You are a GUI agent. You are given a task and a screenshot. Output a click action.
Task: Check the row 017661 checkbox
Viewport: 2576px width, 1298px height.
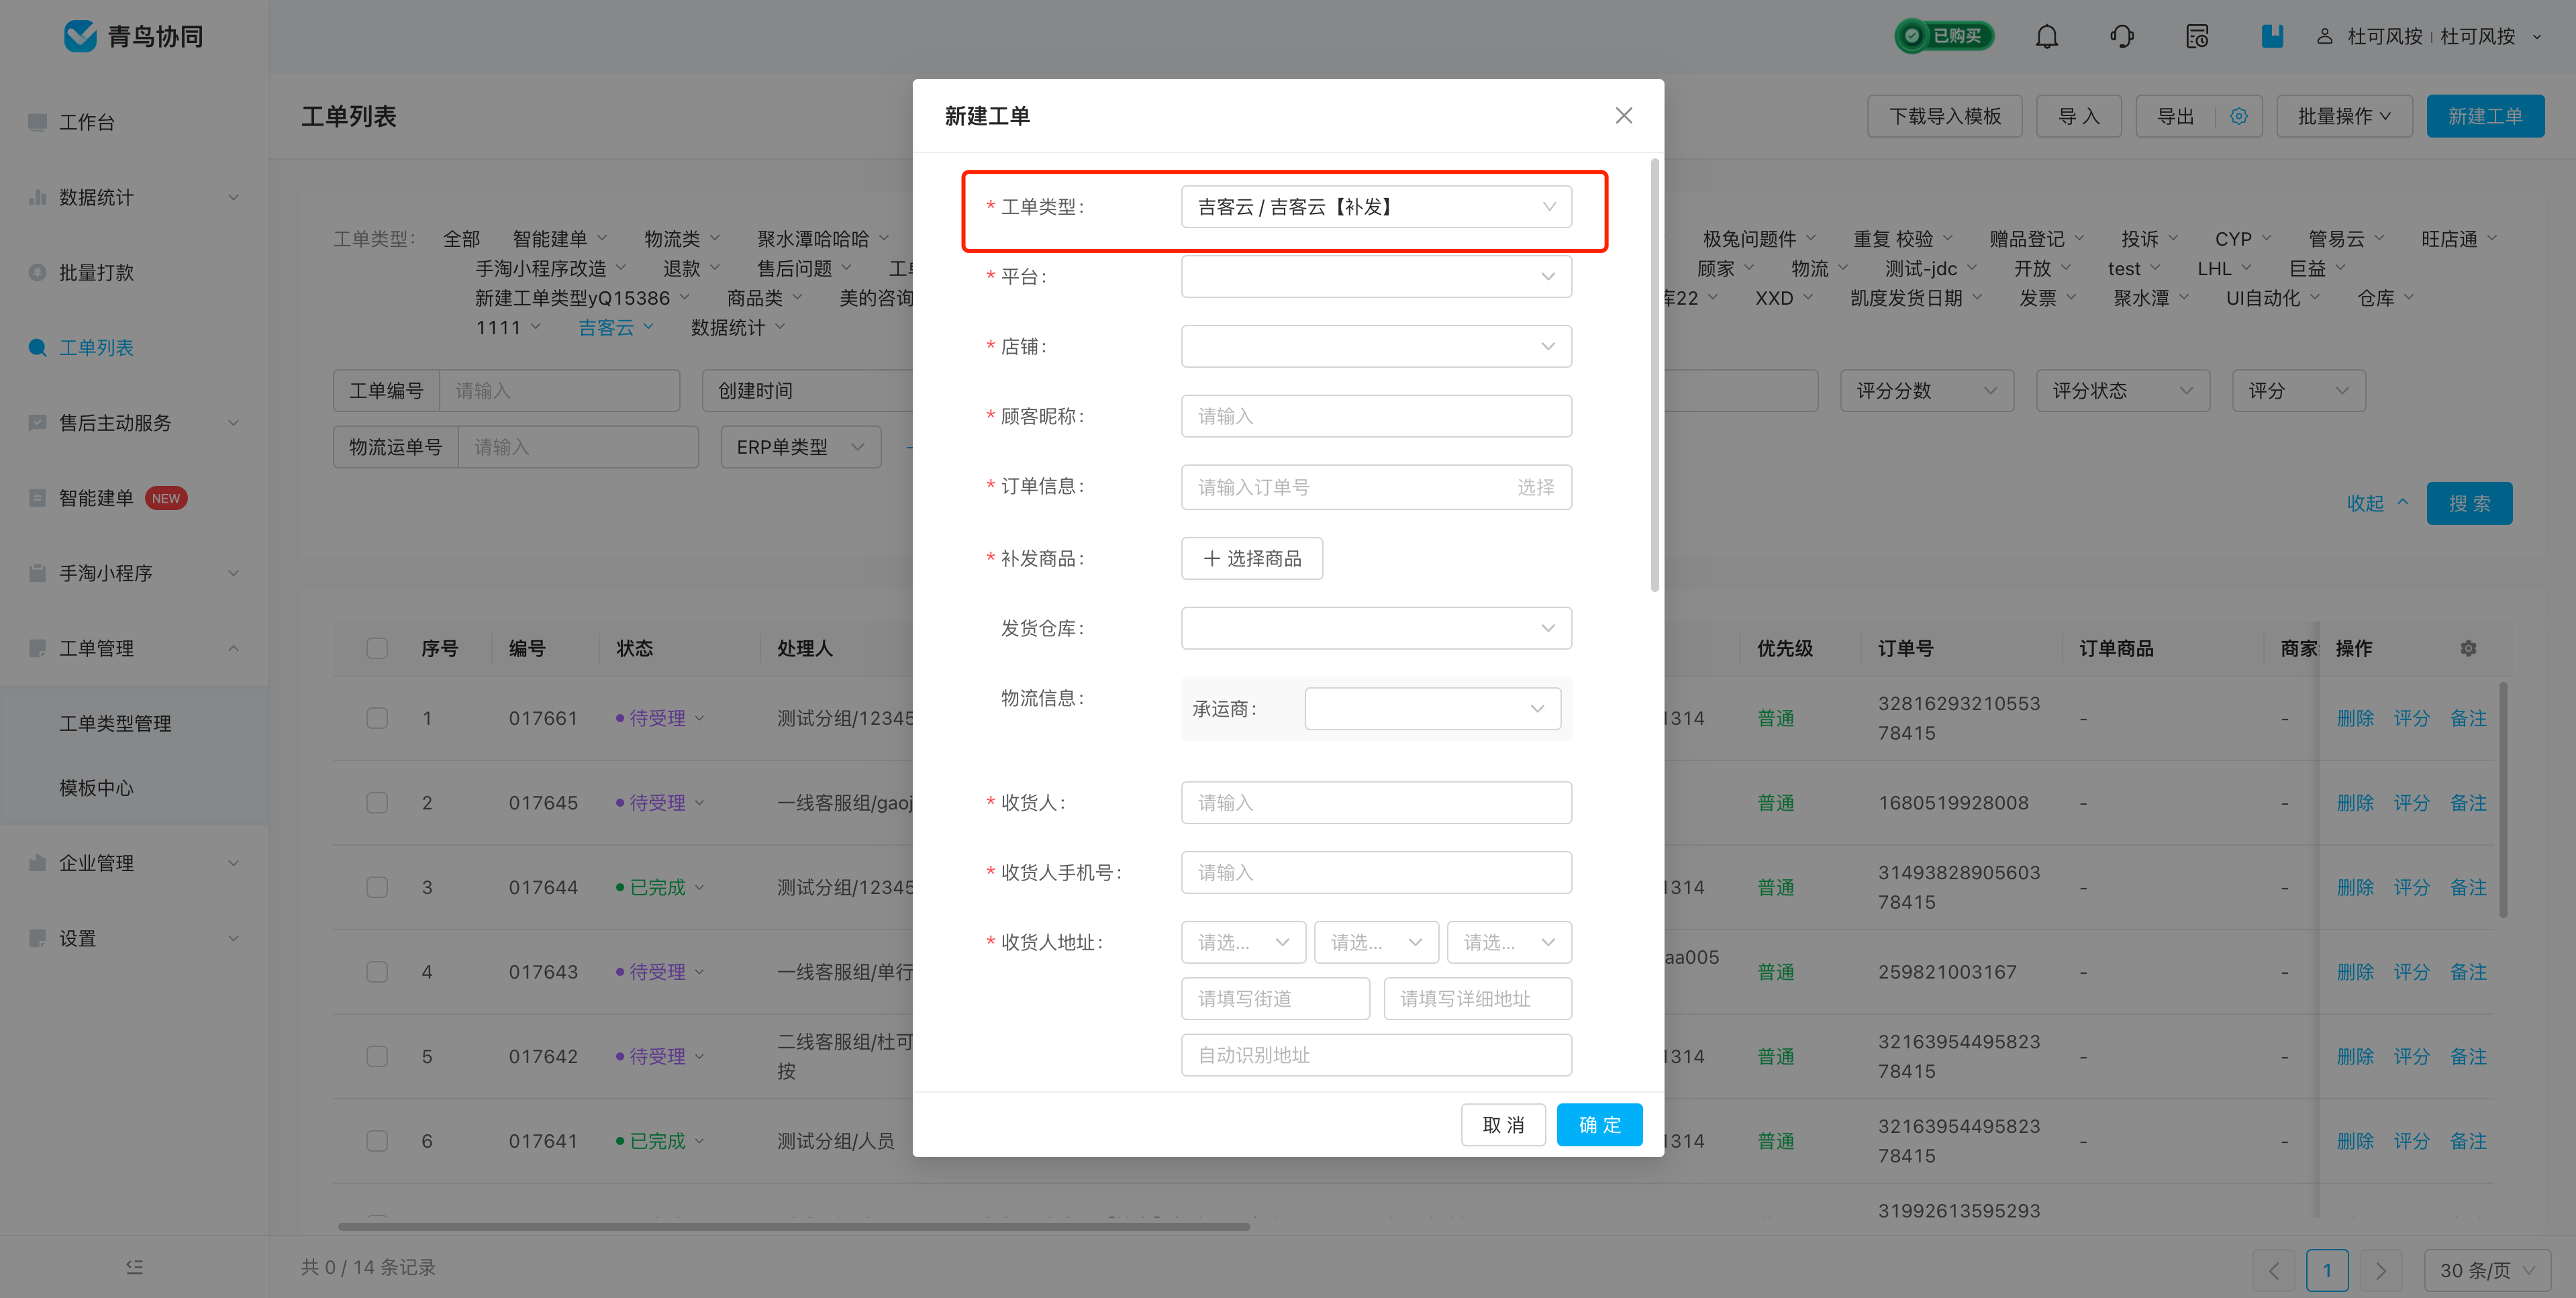(377, 718)
